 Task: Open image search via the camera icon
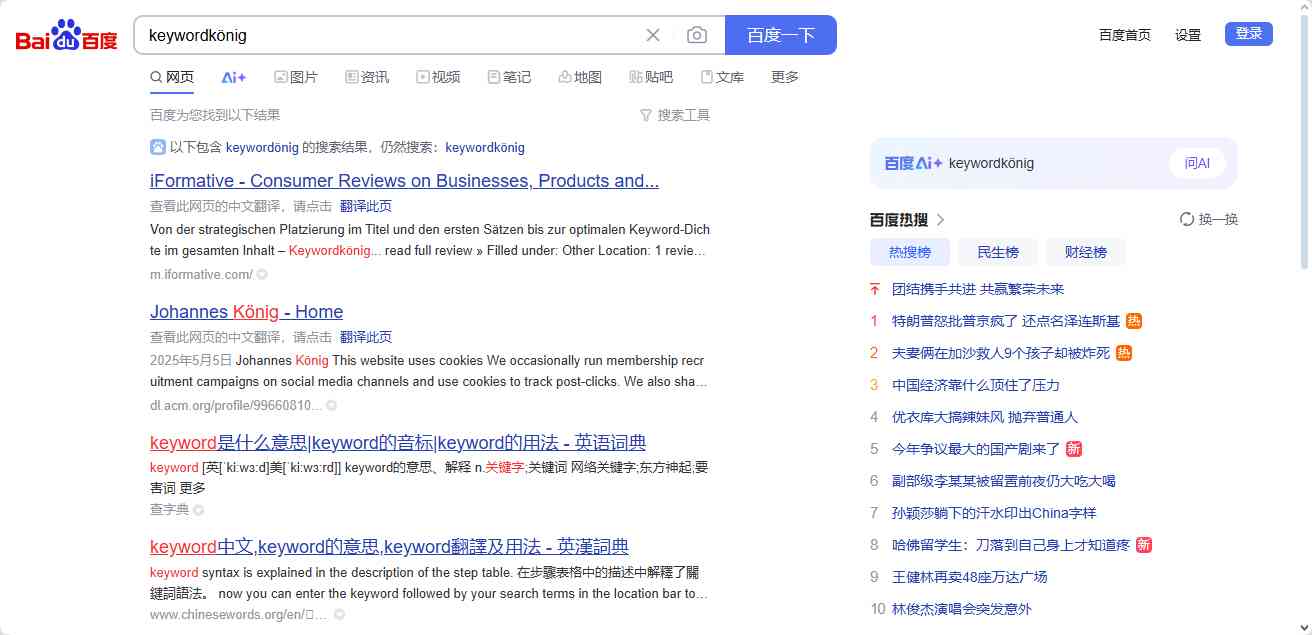click(x=697, y=35)
